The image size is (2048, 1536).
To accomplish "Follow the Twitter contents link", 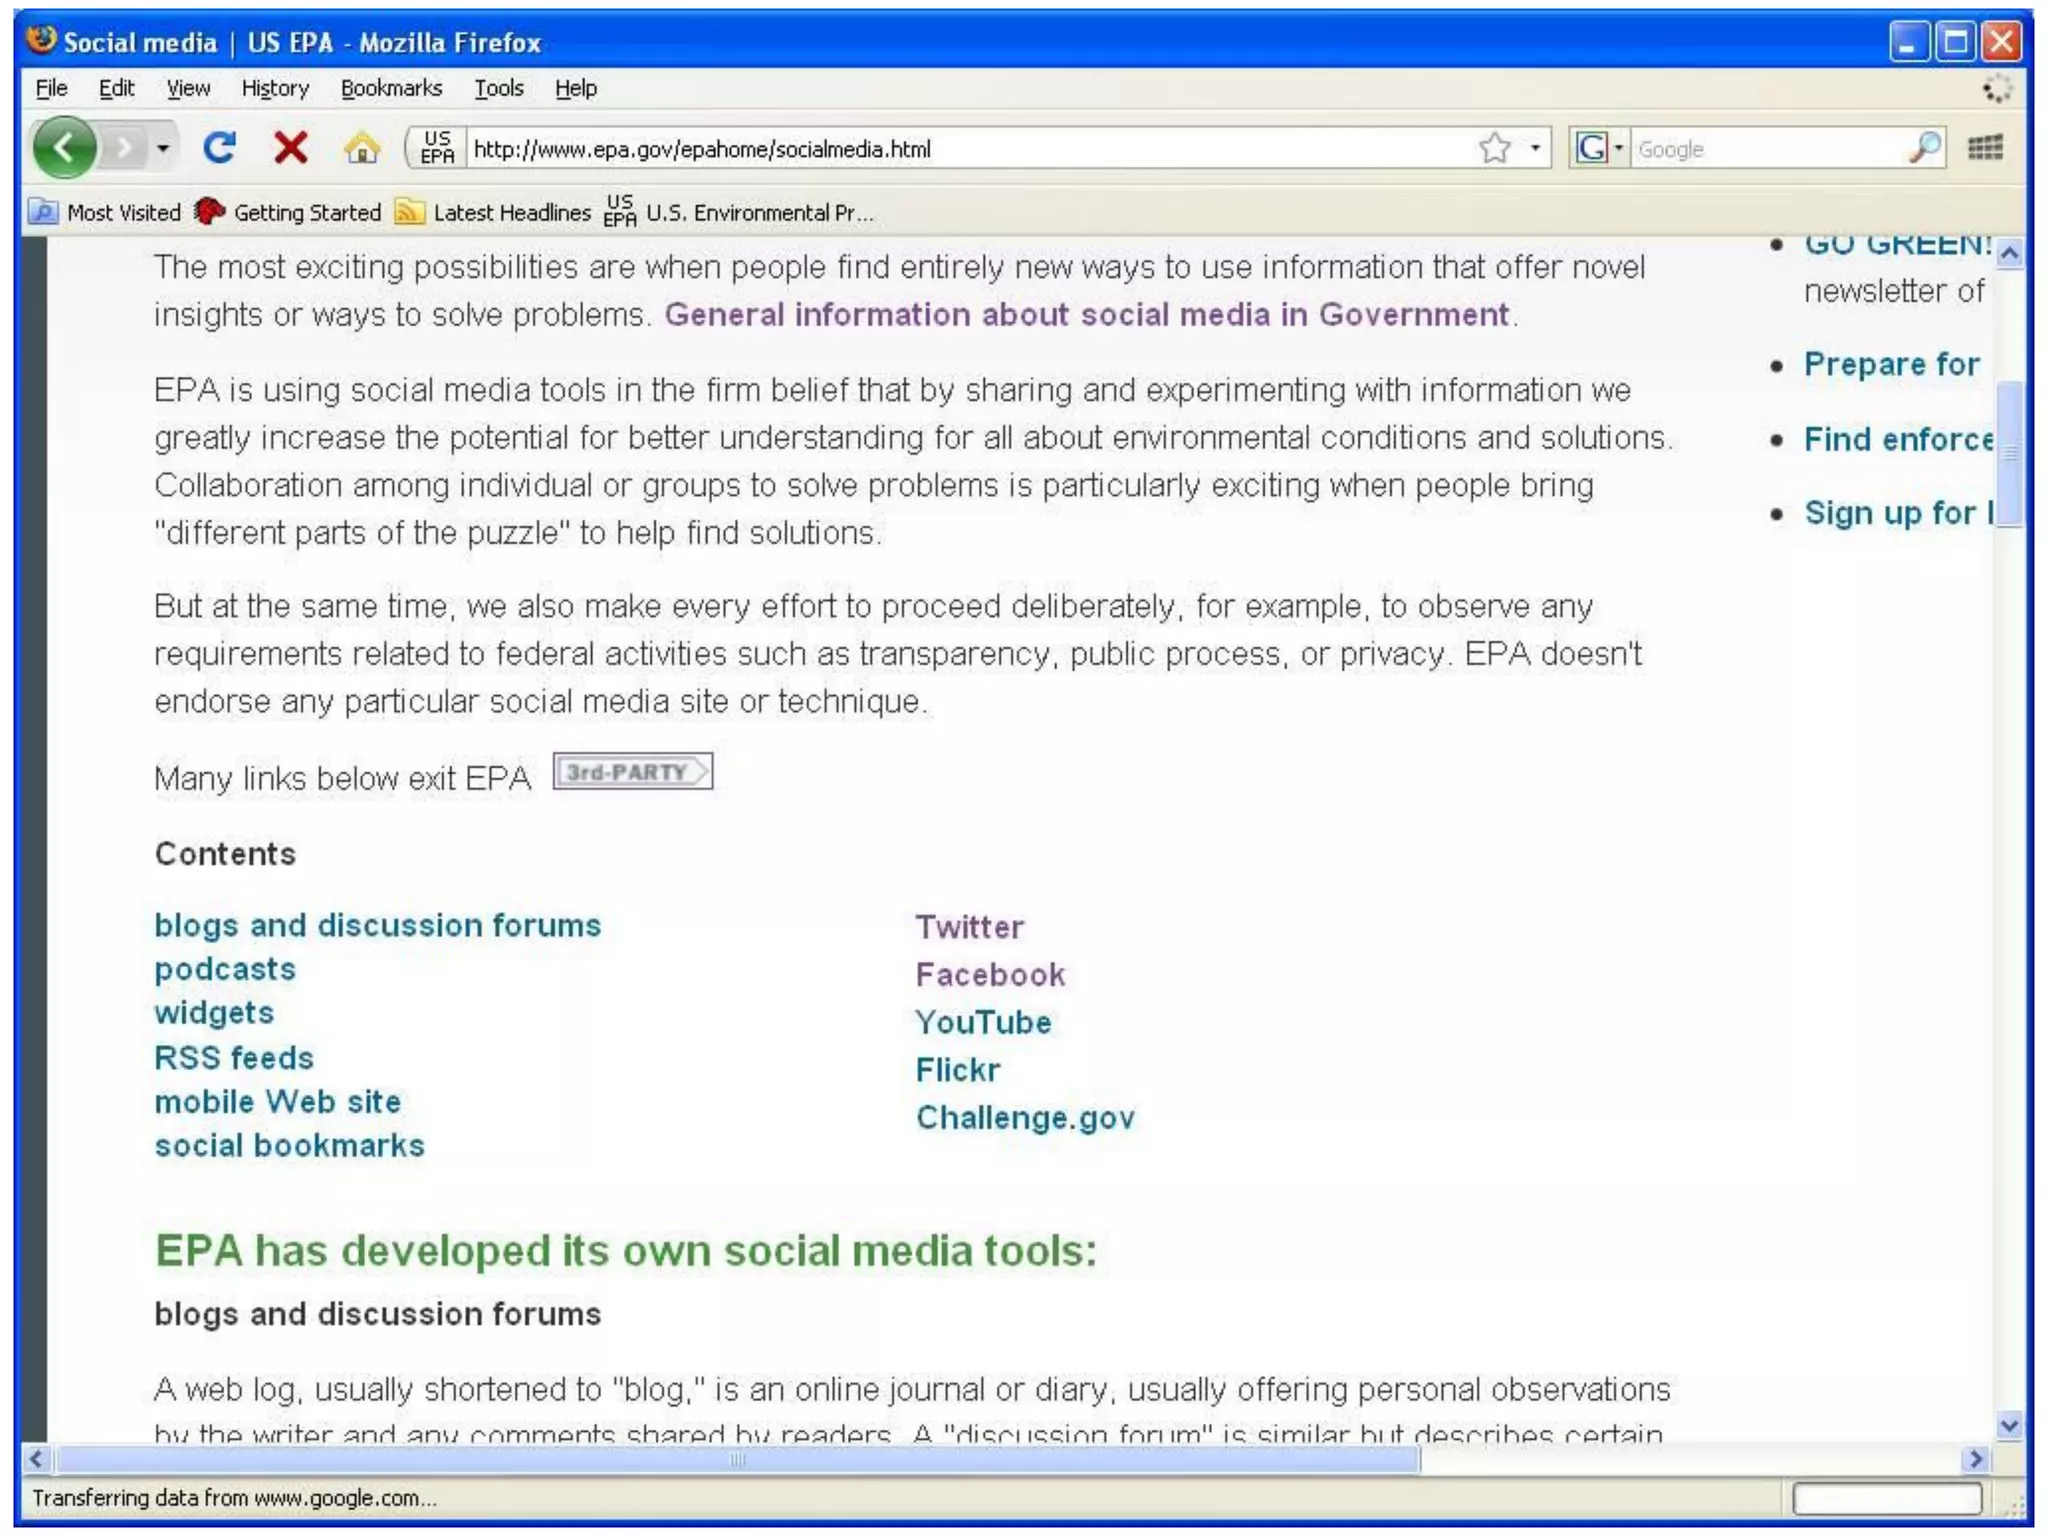I will coord(969,927).
